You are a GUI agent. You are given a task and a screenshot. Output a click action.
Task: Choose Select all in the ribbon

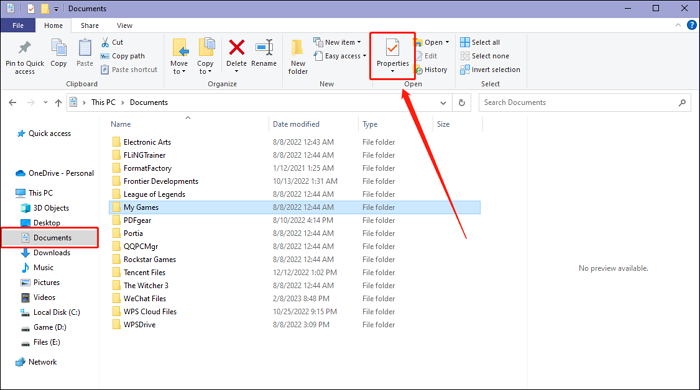[480, 42]
